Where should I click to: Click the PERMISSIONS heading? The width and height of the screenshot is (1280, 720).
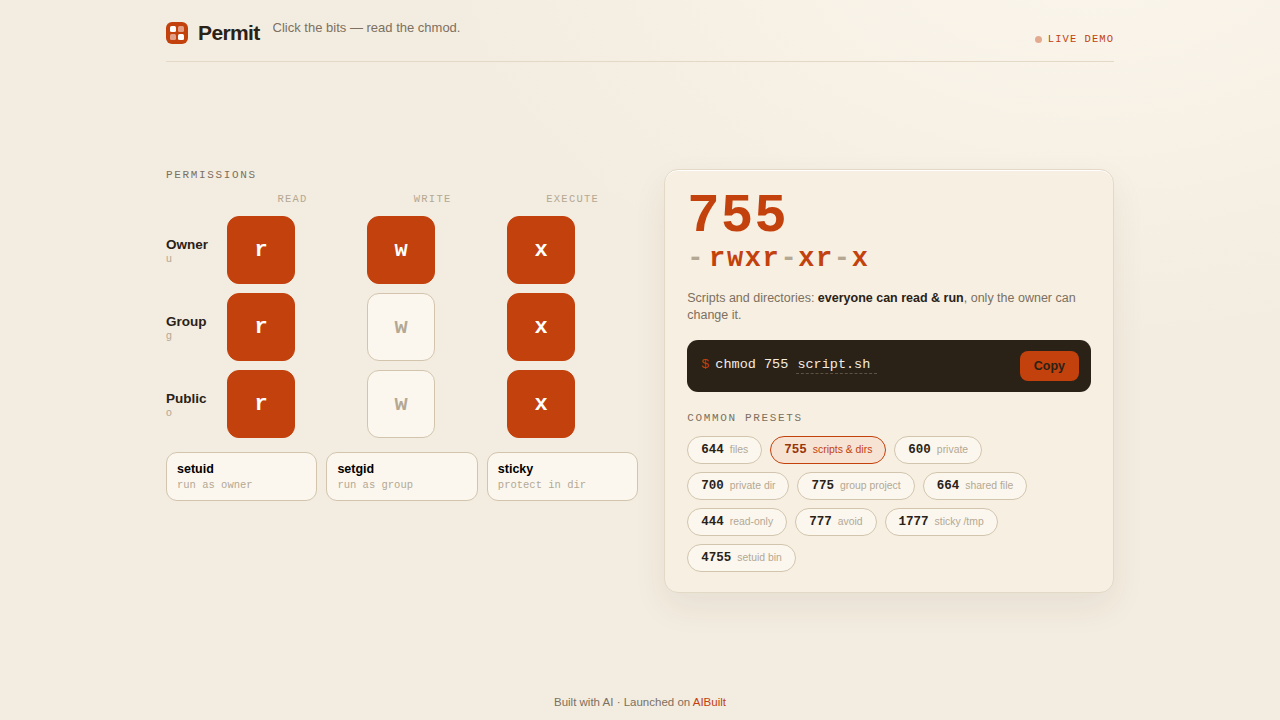click(211, 175)
